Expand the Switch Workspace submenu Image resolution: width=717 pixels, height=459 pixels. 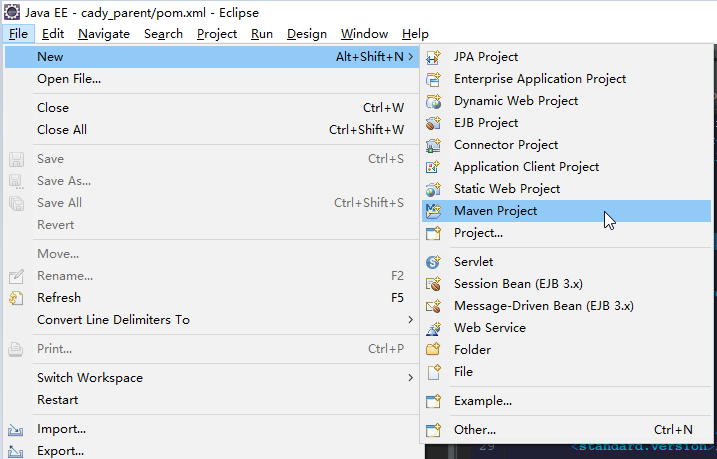coord(411,378)
